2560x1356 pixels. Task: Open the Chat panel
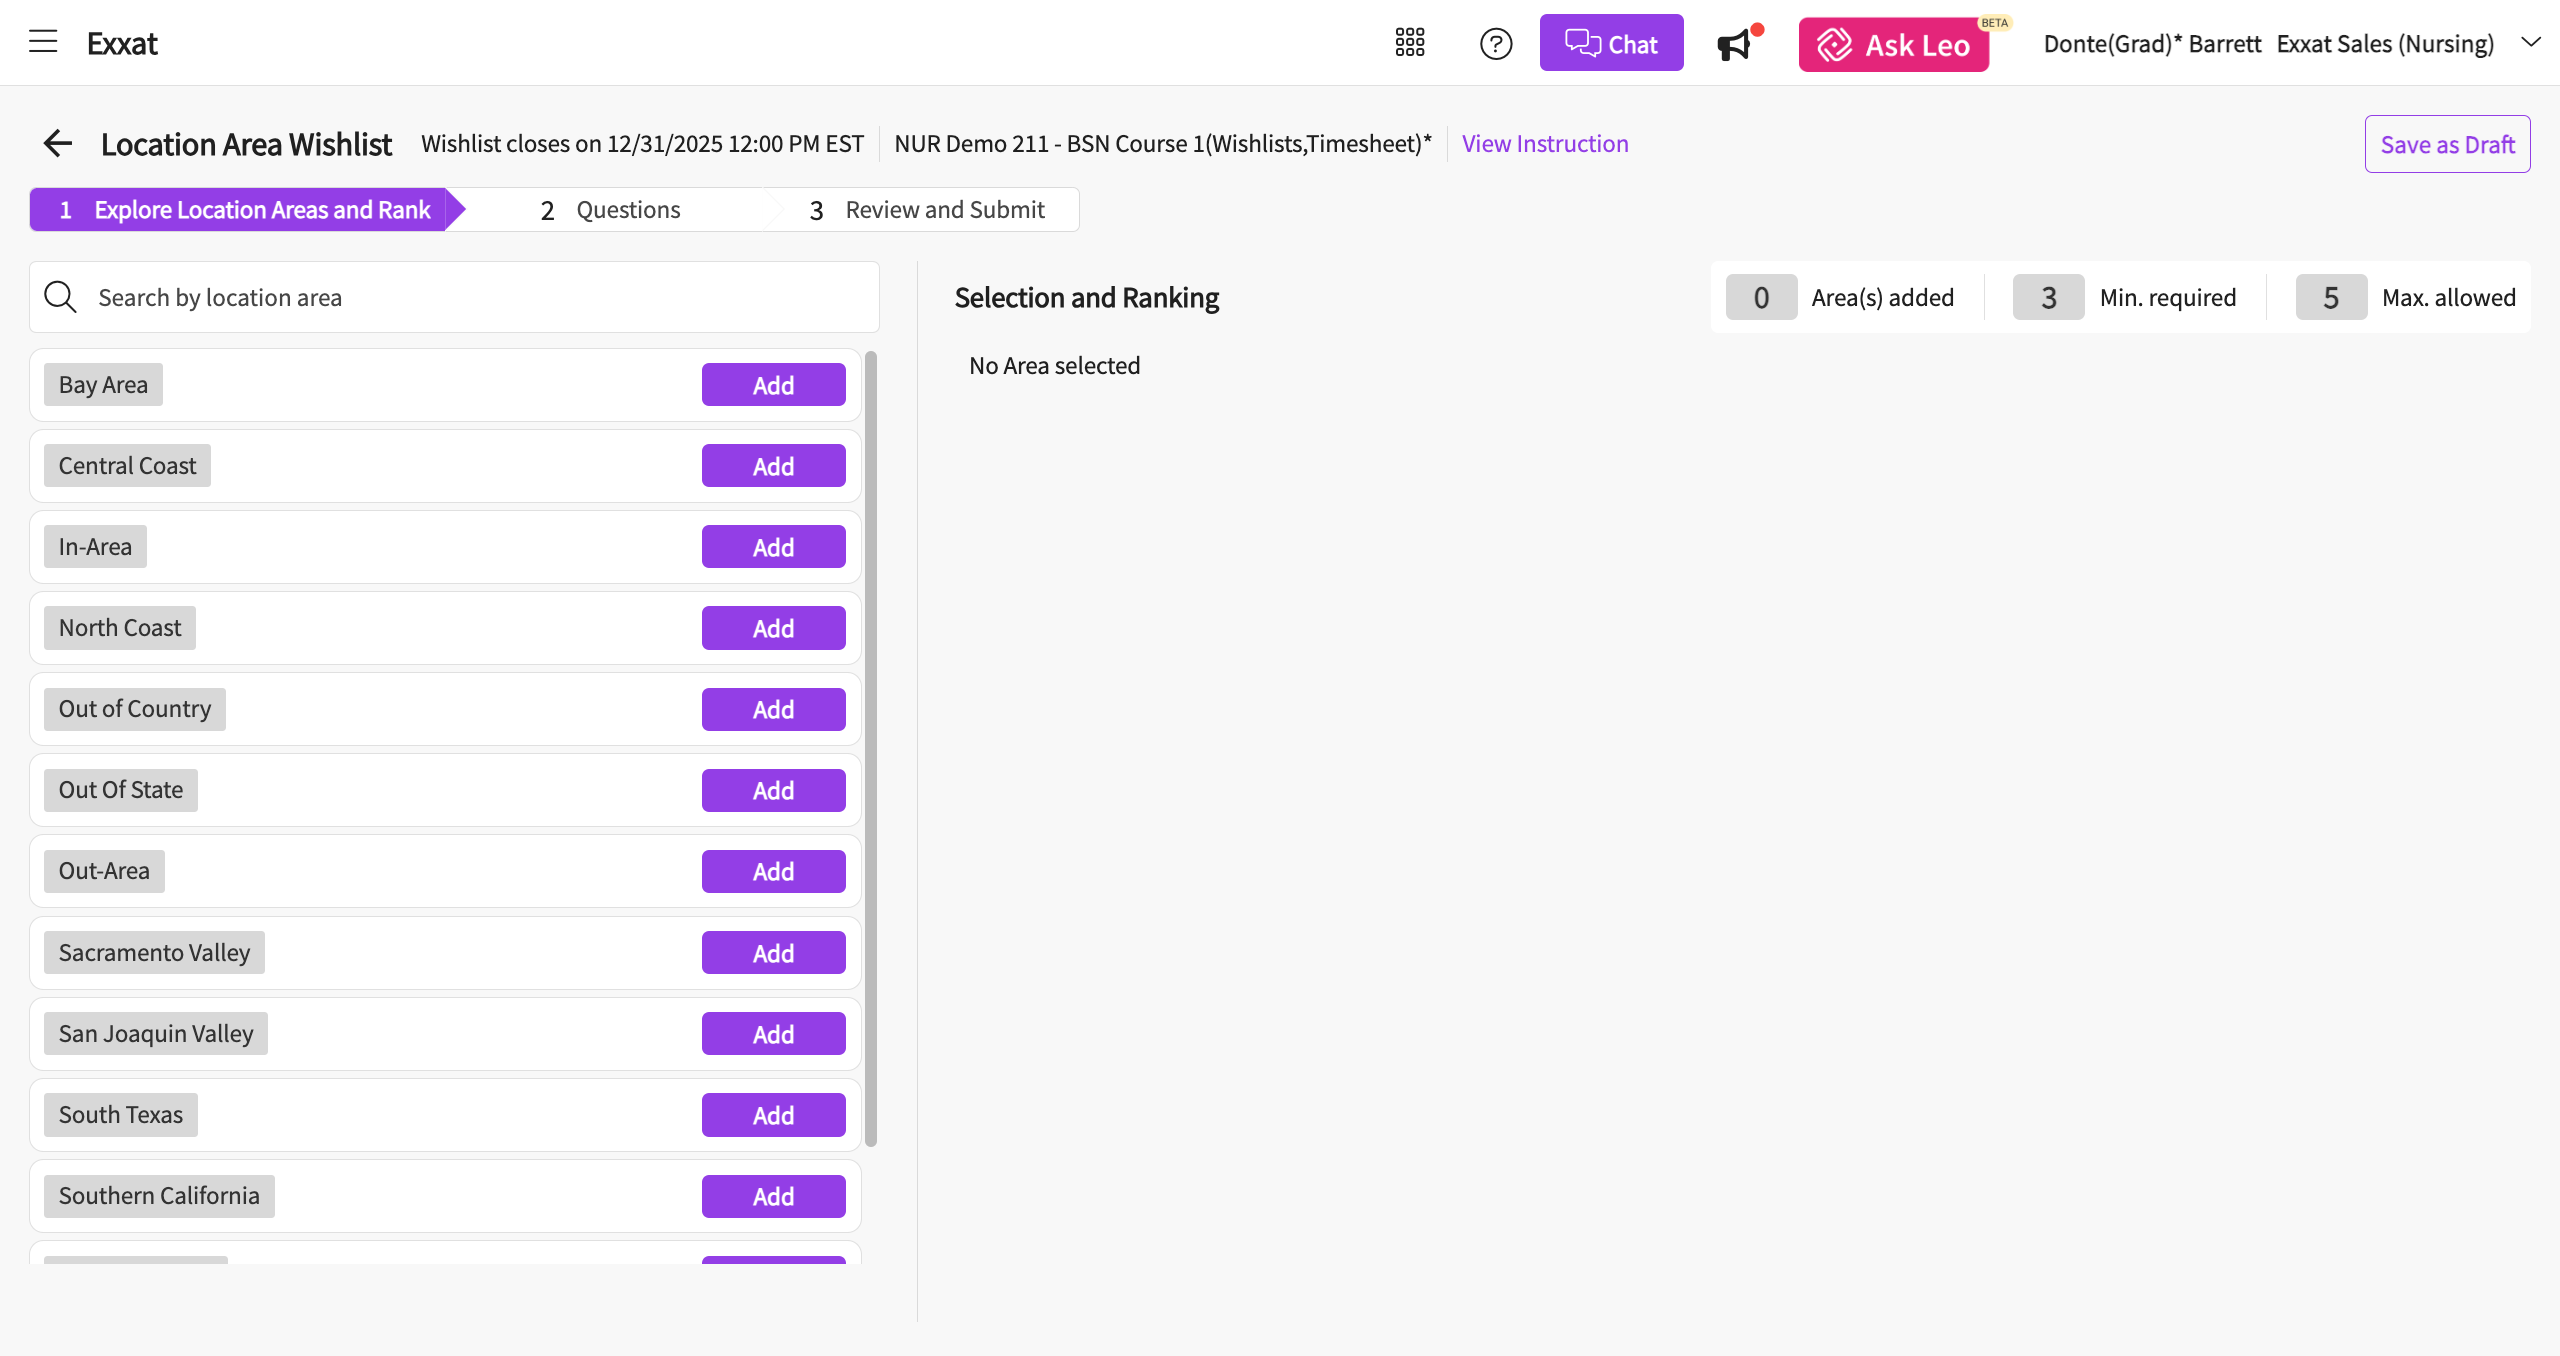click(x=1611, y=44)
